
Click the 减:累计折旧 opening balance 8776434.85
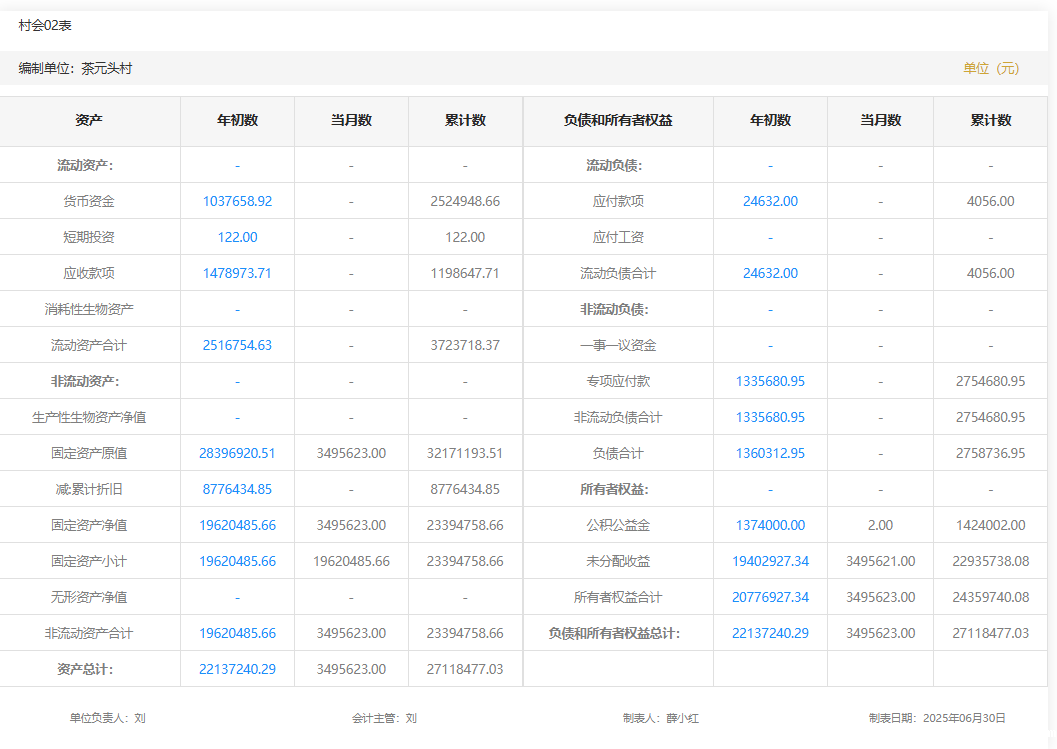pos(237,489)
